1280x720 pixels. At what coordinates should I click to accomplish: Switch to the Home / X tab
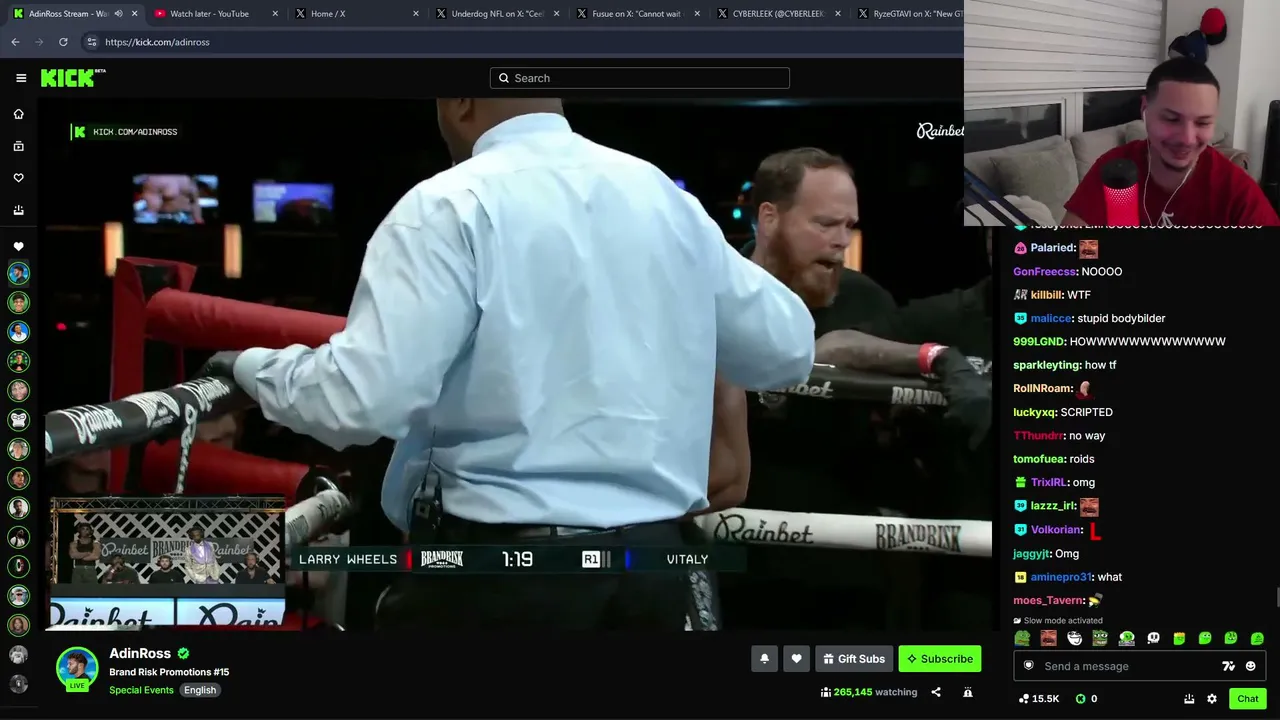(x=327, y=14)
